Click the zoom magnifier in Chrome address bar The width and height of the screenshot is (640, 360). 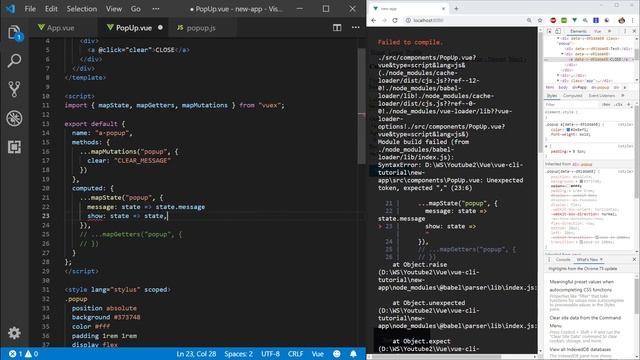[529, 20]
